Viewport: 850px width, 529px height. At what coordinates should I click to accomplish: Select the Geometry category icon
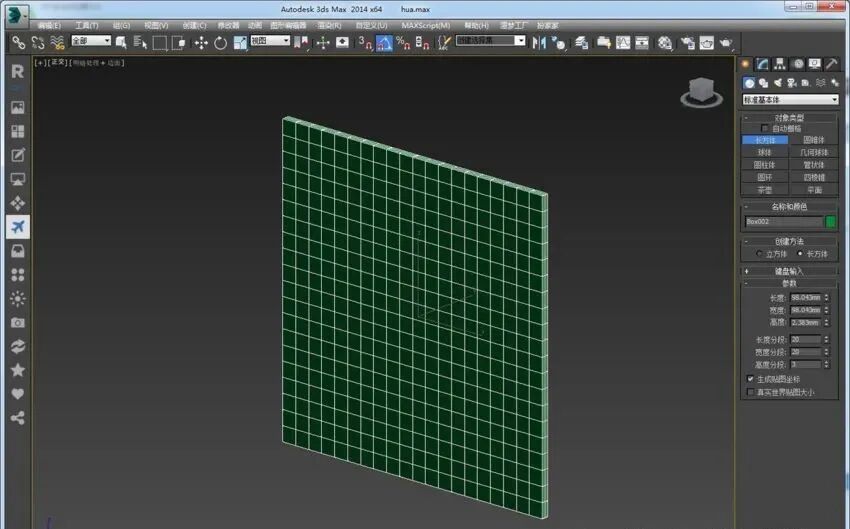pyautogui.click(x=749, y=83)
